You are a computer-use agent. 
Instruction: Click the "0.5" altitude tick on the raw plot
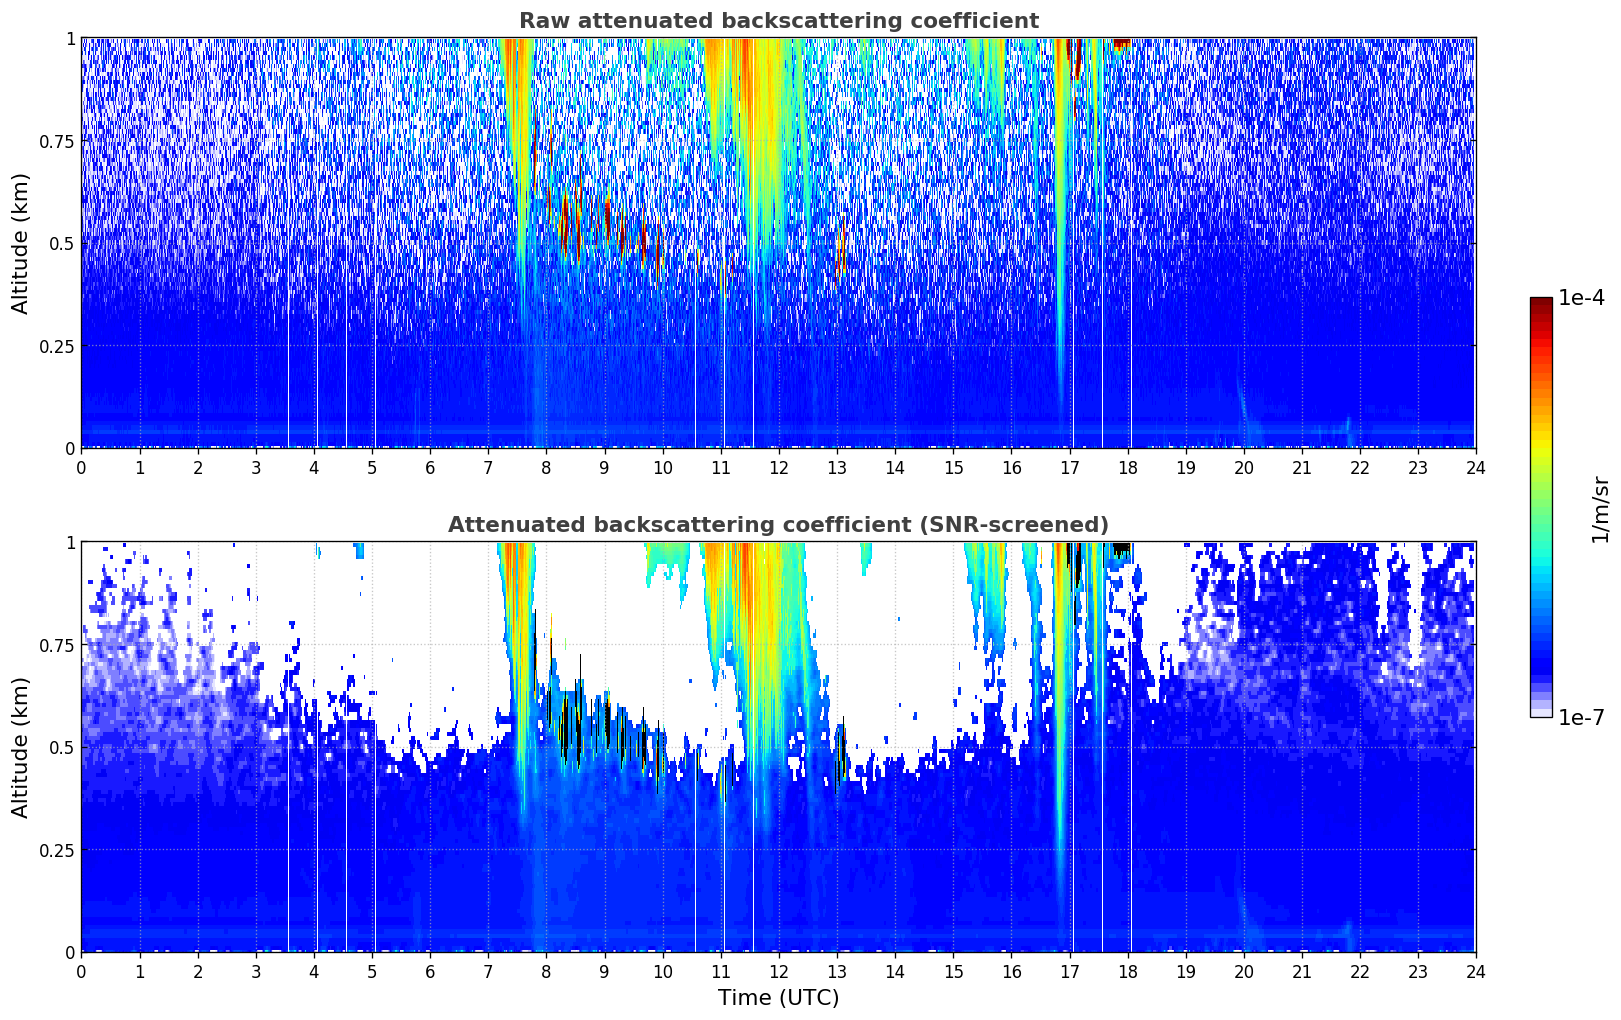[x=61, y=243]
